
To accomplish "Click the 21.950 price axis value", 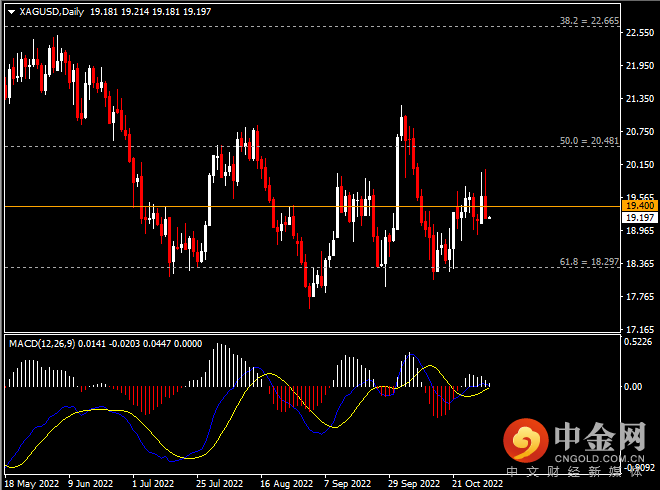I will pos(640,66).
